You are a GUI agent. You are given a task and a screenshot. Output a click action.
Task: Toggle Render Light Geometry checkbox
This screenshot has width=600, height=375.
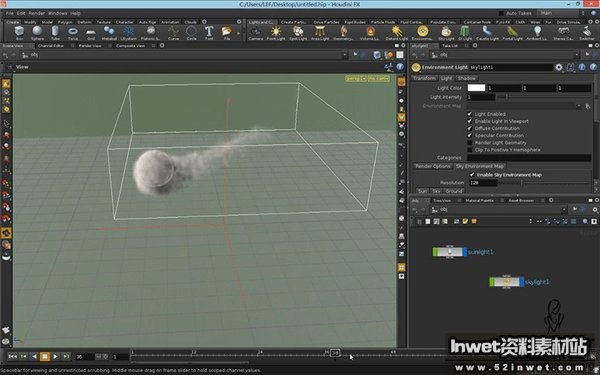click(x=470, y=142)
